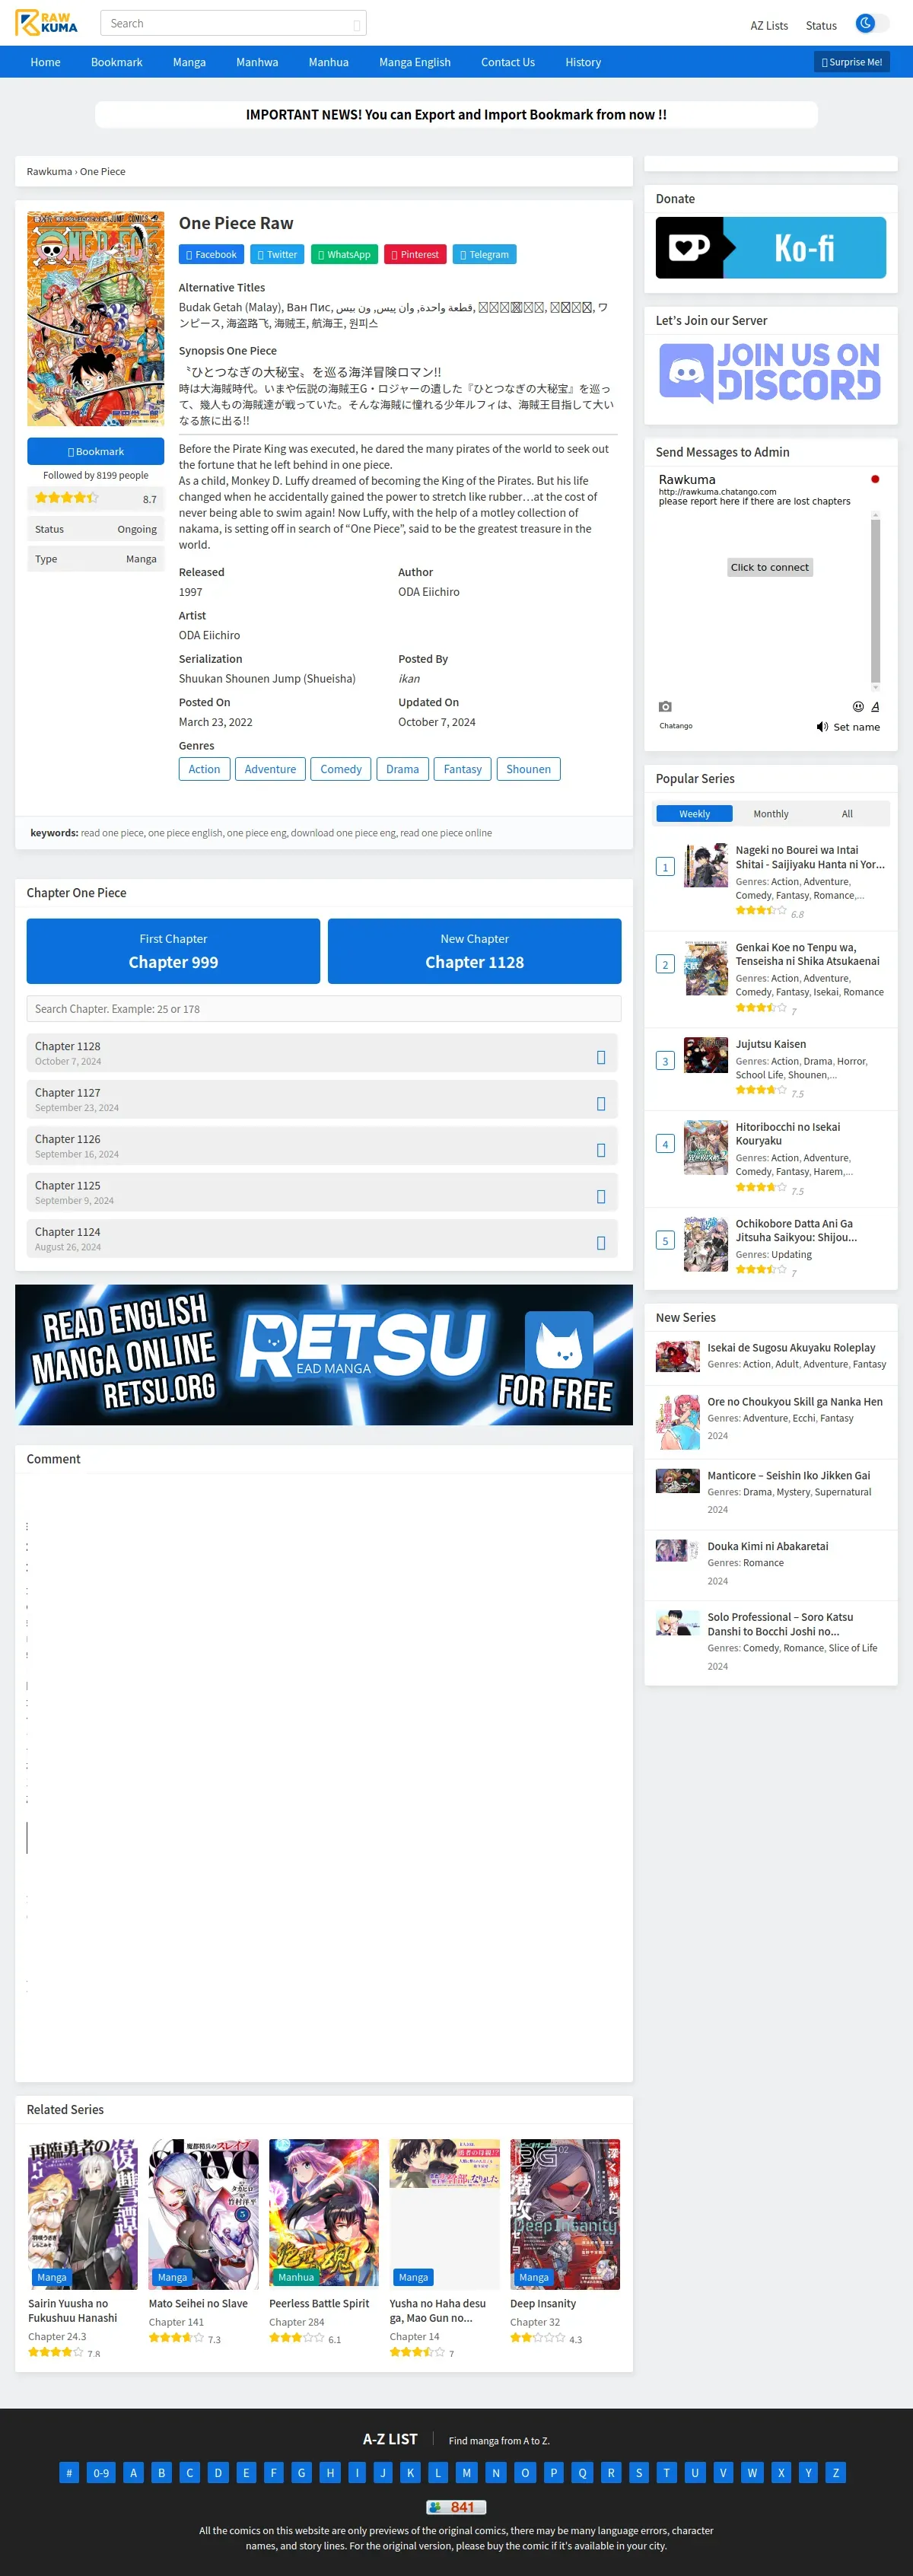
Task: Open Jujutsu Kaisen popular series
Action: (x=770, y=1044)
